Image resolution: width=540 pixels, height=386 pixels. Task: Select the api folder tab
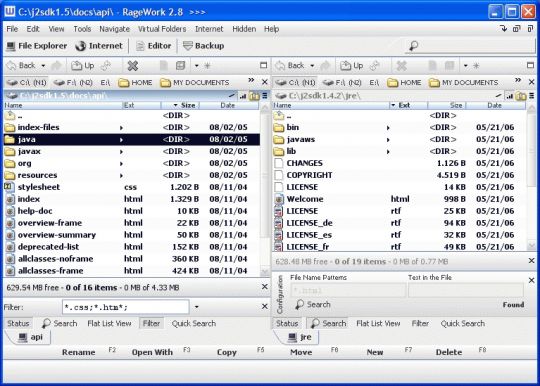click(30, 337)
